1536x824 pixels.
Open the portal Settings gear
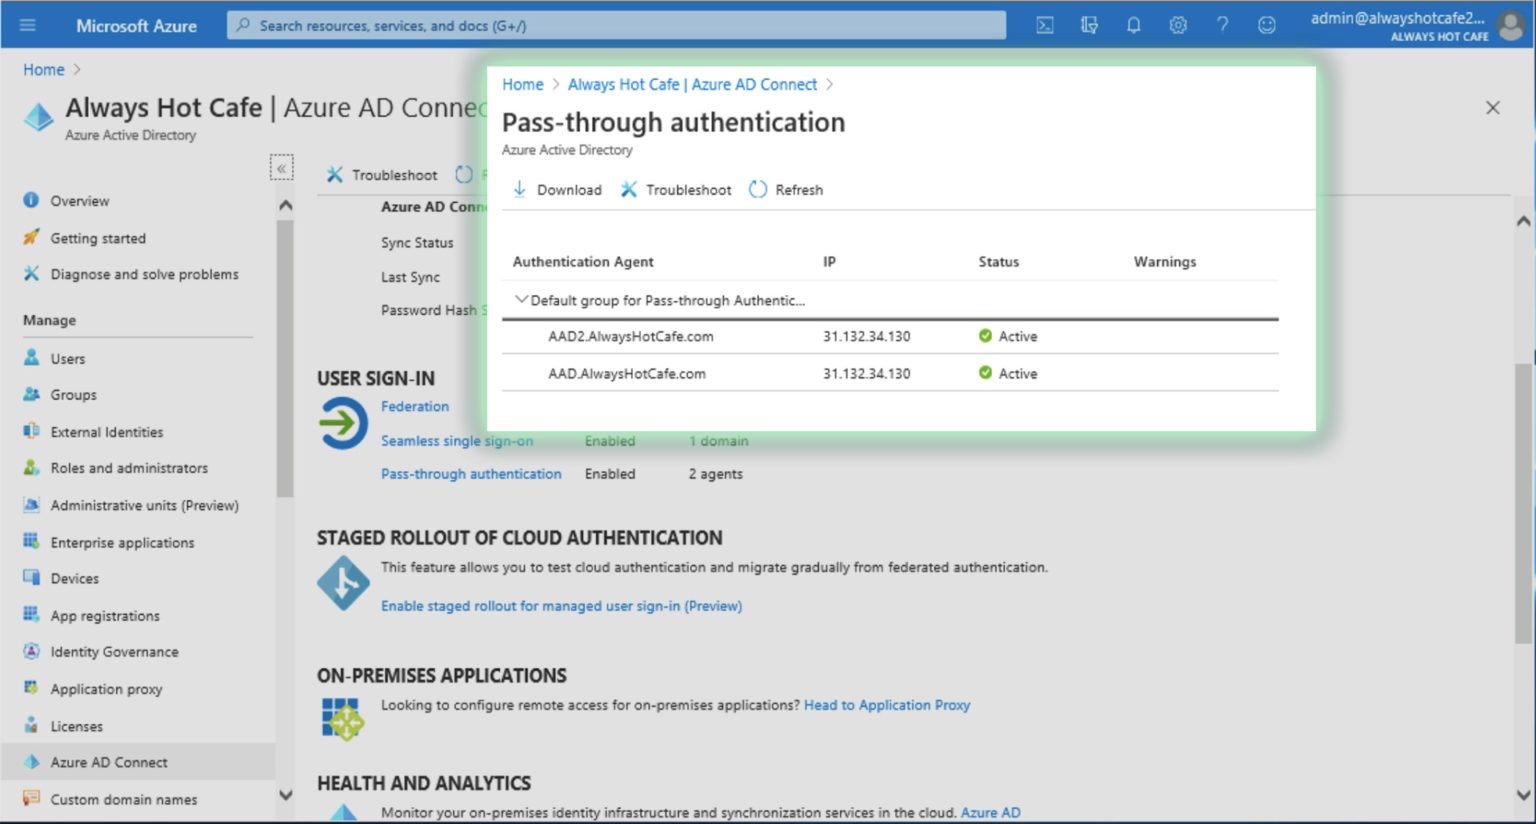[1178, 25]
